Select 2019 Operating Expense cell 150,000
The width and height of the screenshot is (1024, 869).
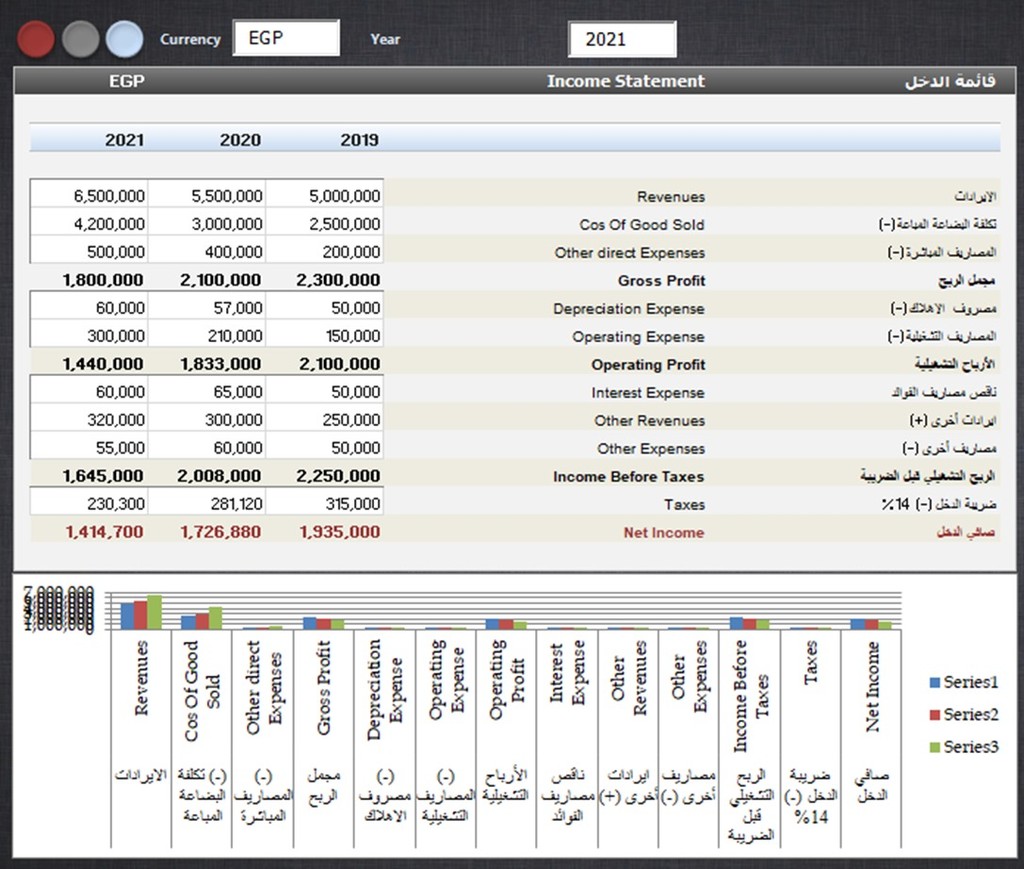point(325,336)
